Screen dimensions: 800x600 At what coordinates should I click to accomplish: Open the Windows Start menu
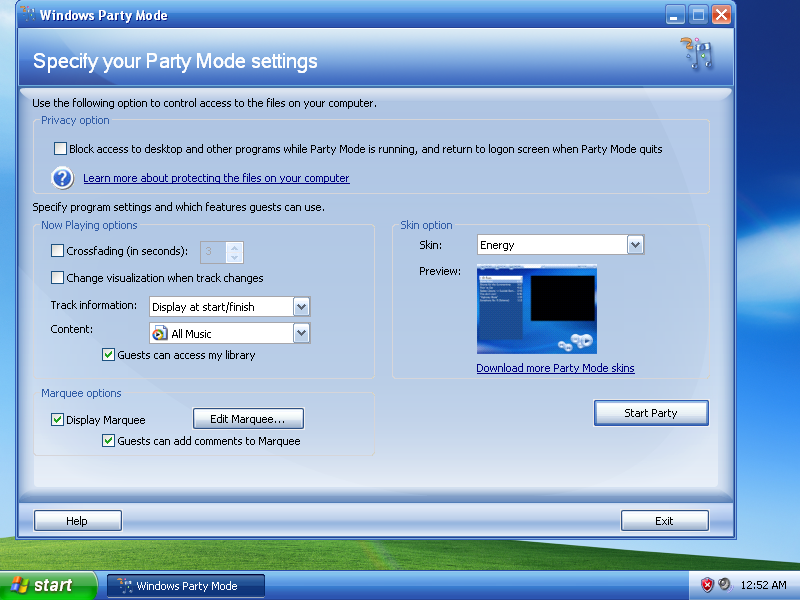(47, 585)
